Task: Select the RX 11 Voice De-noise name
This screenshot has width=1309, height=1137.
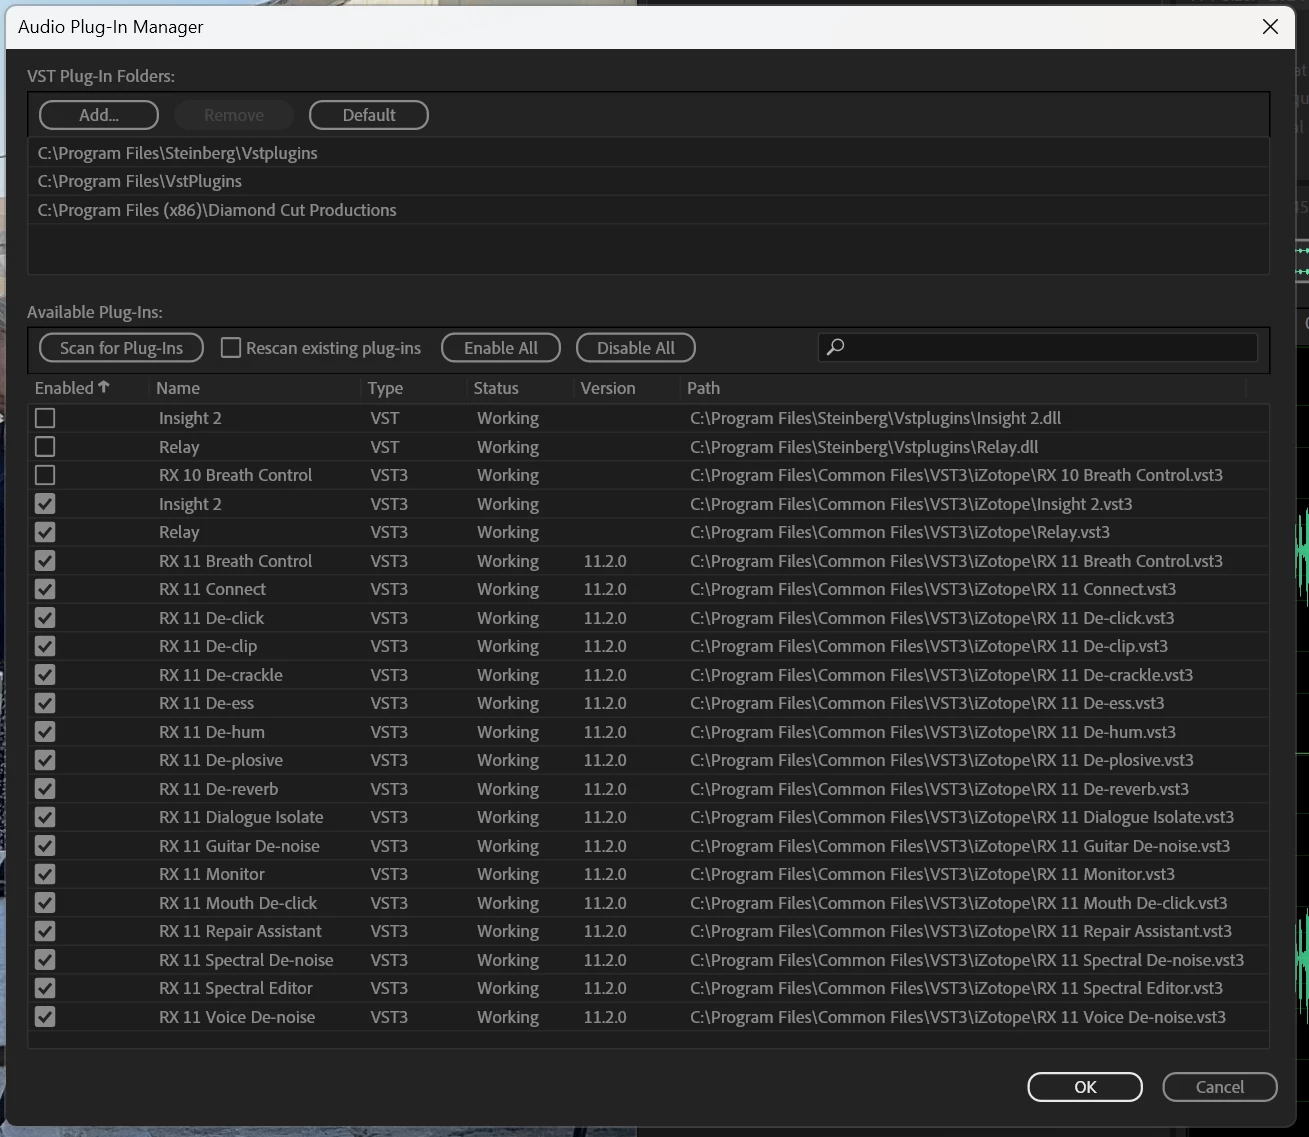Action: point(237,1017)
